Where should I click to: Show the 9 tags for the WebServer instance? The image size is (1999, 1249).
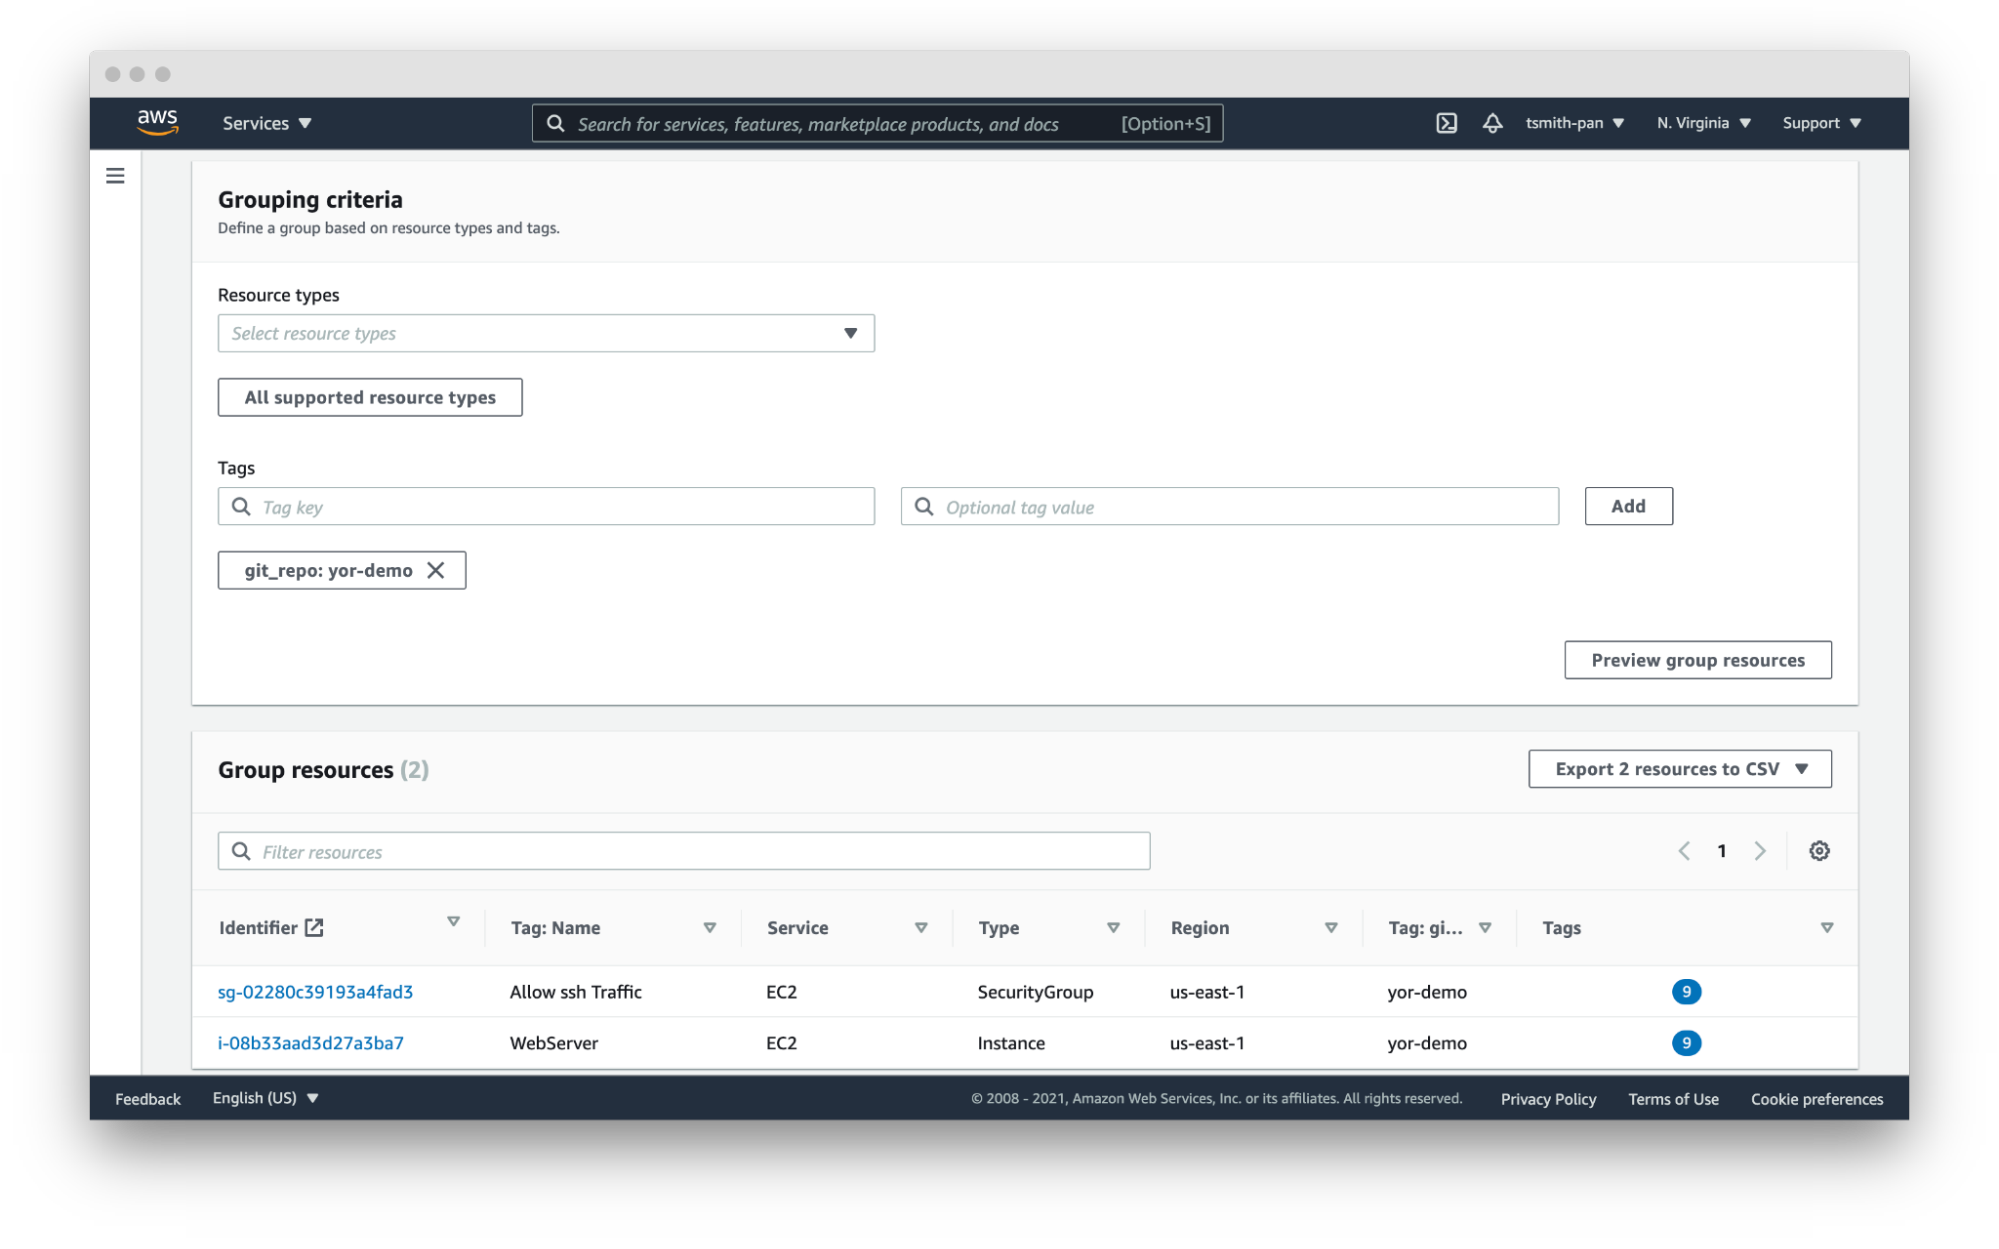coord(1685,1043)
